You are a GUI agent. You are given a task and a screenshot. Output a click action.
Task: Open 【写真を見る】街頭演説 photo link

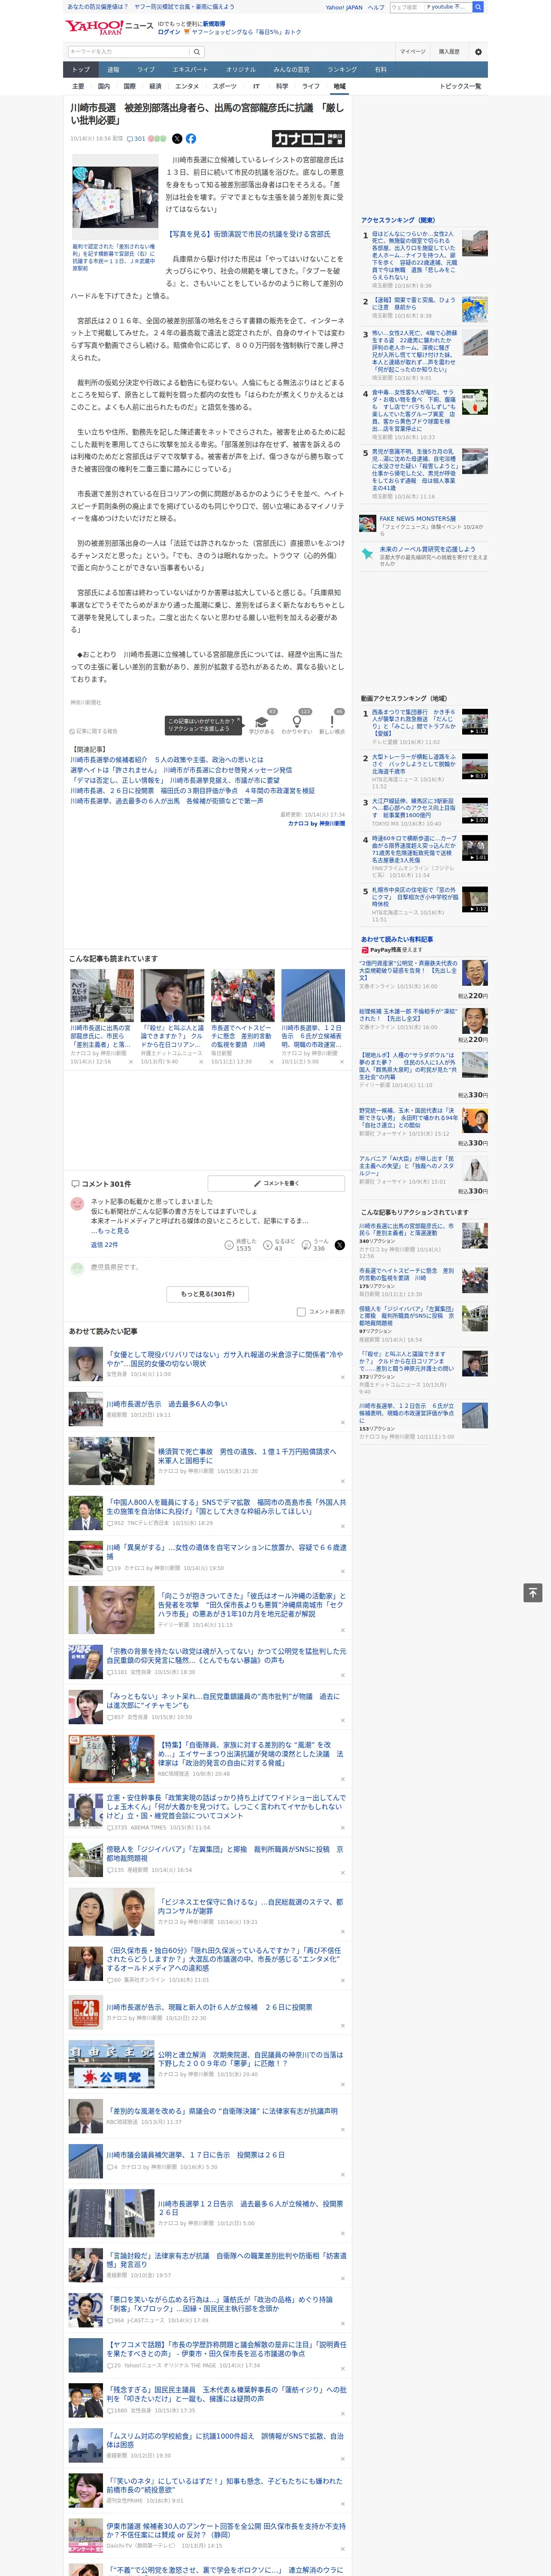248,234
